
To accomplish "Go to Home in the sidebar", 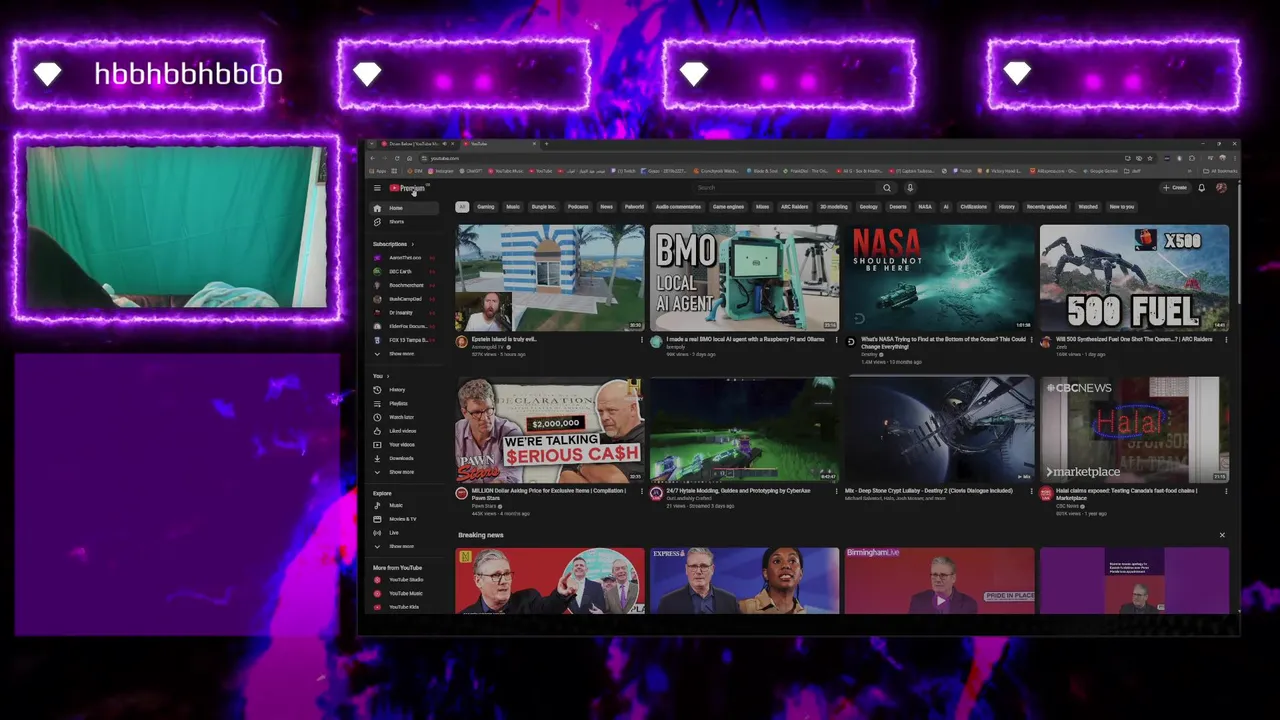I will coord(404,208).
